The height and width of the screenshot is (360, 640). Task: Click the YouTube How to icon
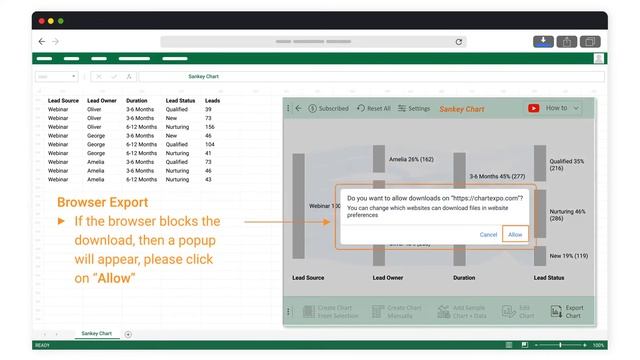click(x=533, y=108)
